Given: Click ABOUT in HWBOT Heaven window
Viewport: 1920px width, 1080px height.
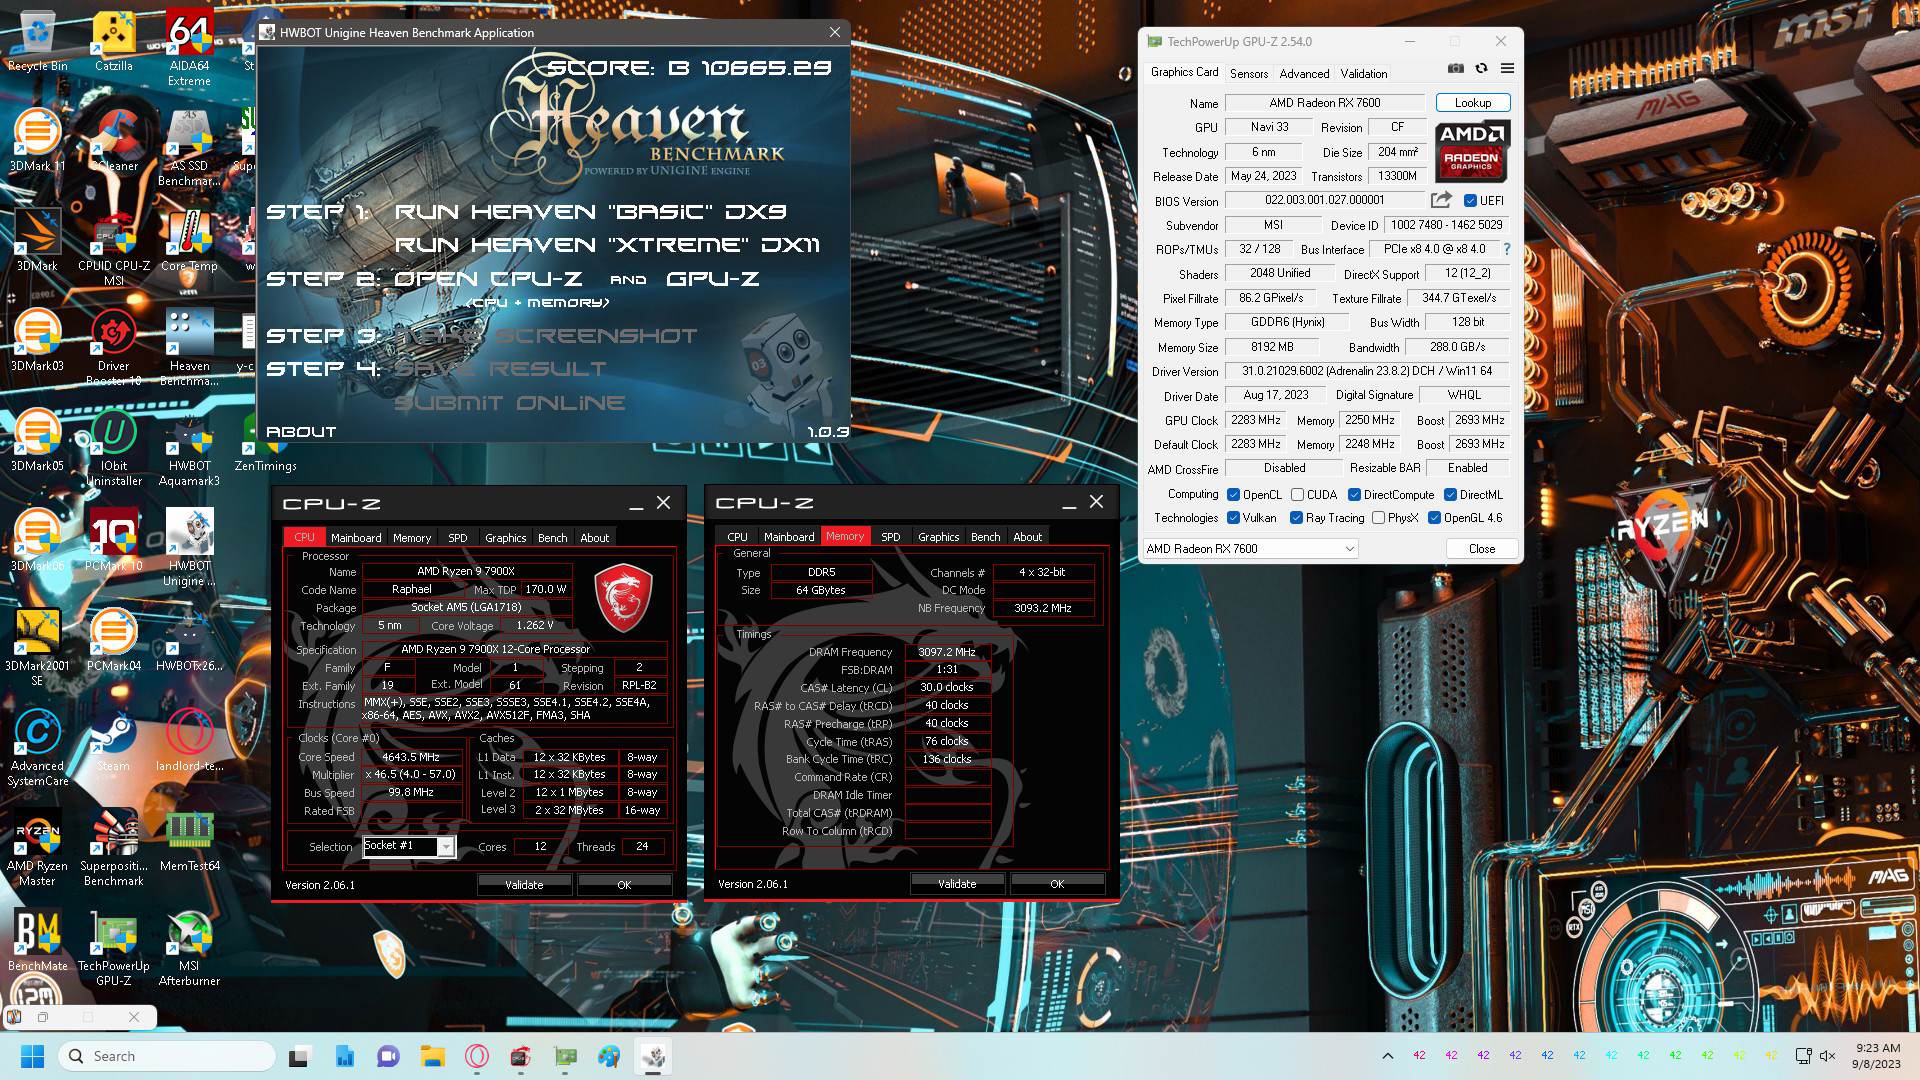Looking at the screenshot, I should (301, 432).
